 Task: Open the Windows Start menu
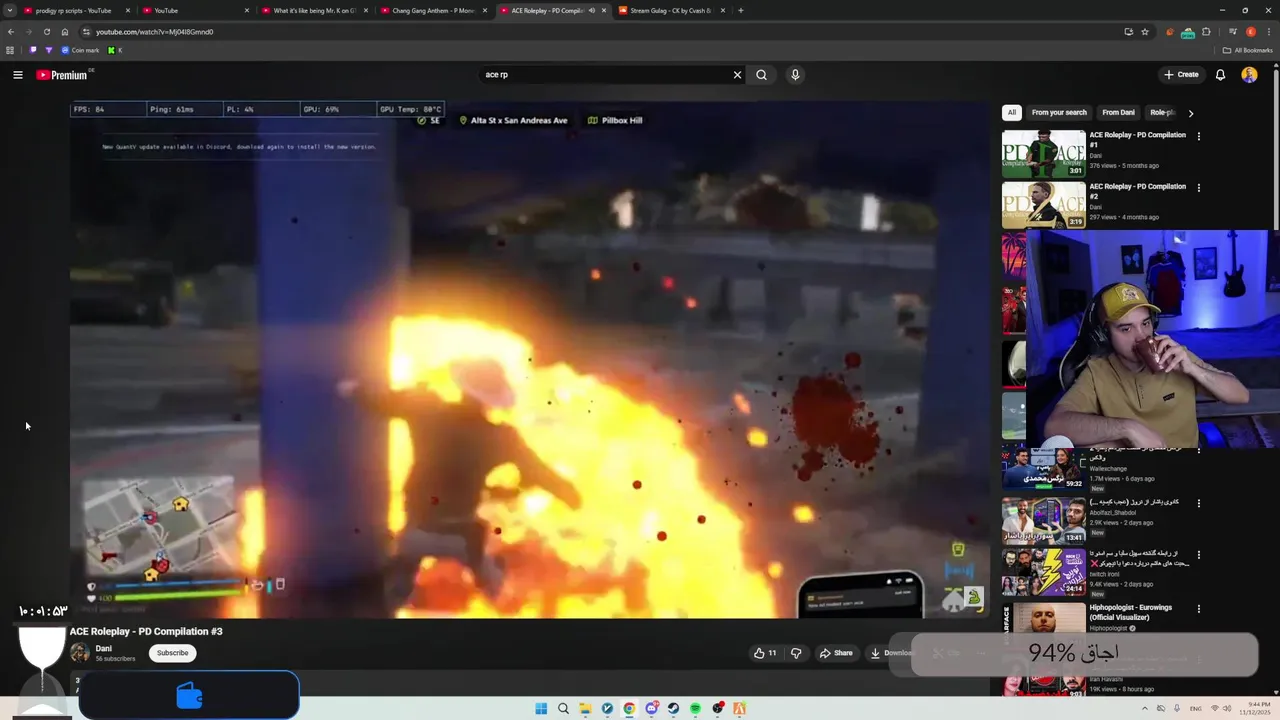[541, 709]
